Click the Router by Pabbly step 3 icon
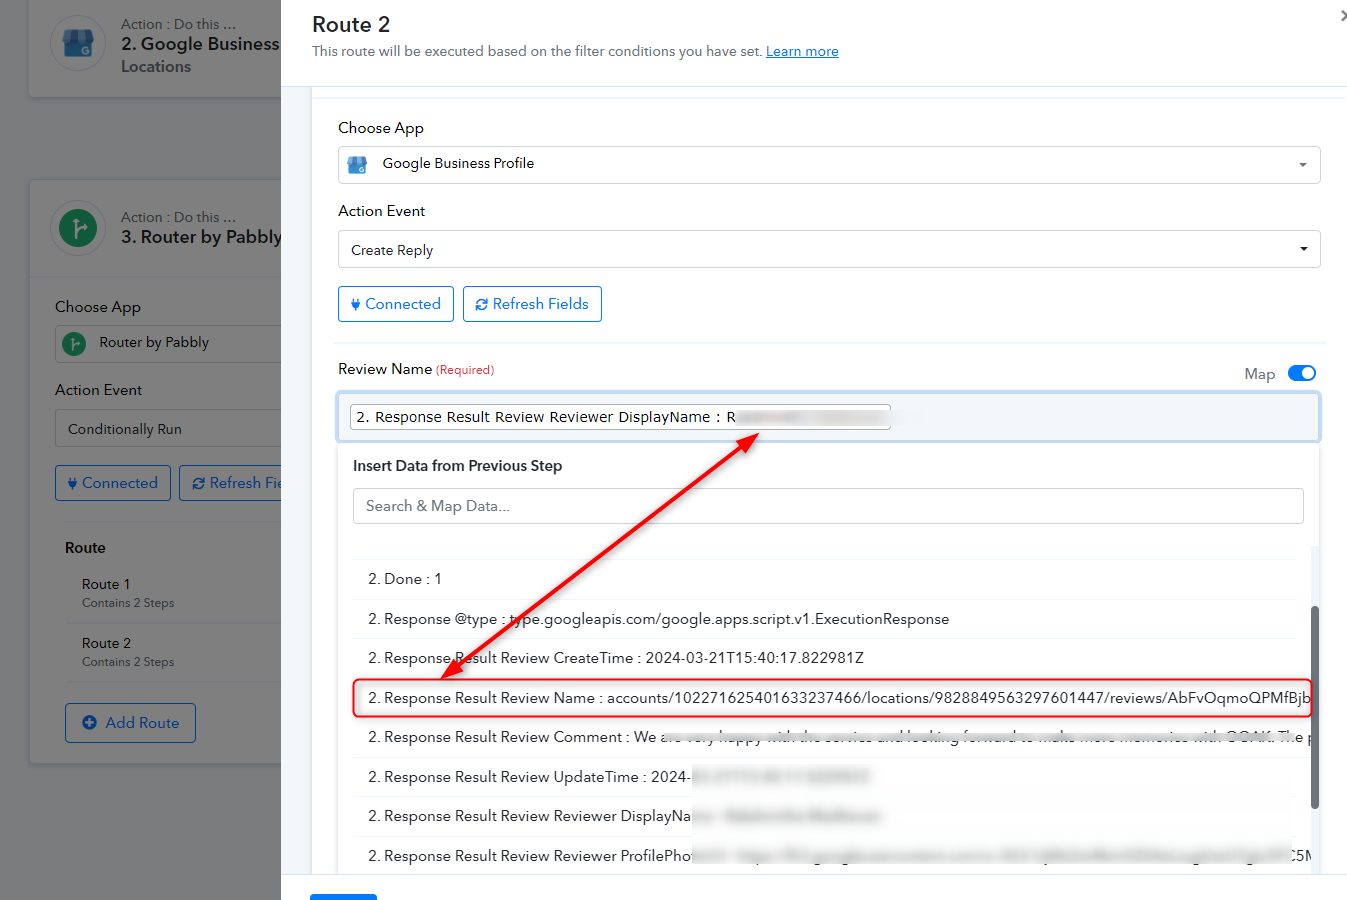 [78, 228]
